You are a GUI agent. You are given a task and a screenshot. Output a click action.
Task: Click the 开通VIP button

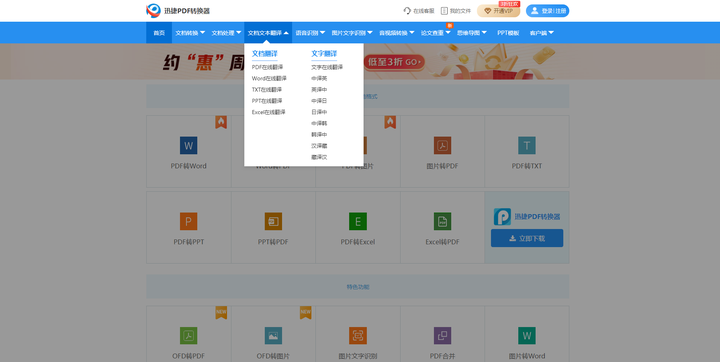tap(498, 11)
